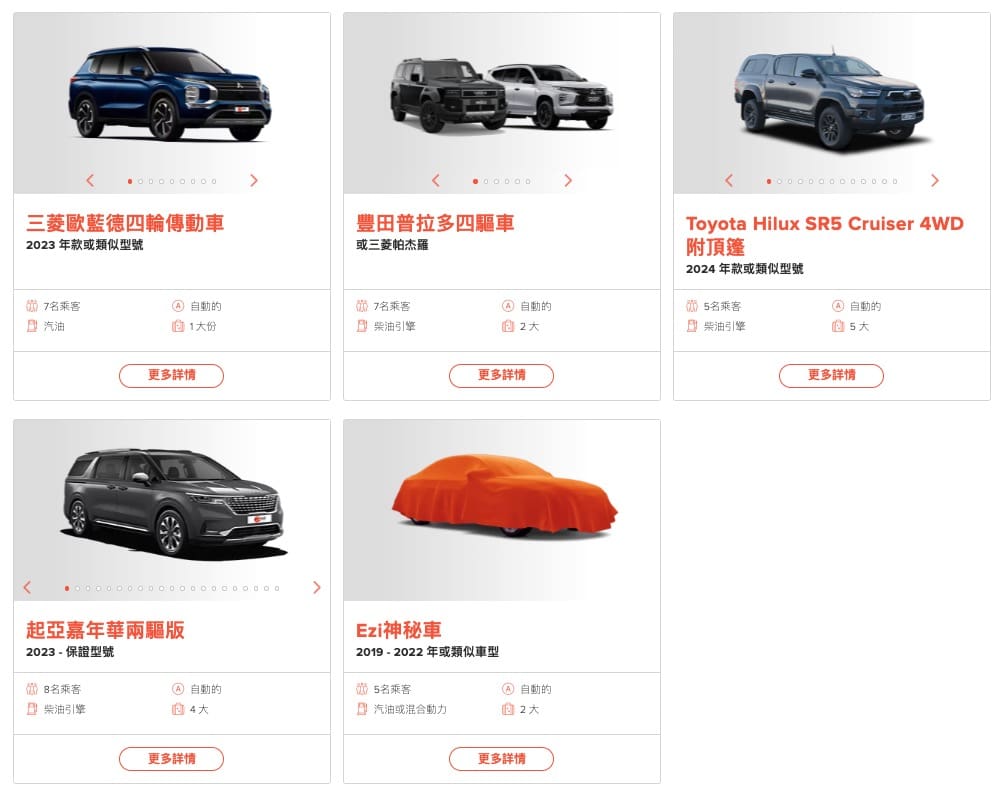Advance Toyota Prado carousel with right arrow
The width and height of the screenshot is (1002, 802).
(568, 181)
